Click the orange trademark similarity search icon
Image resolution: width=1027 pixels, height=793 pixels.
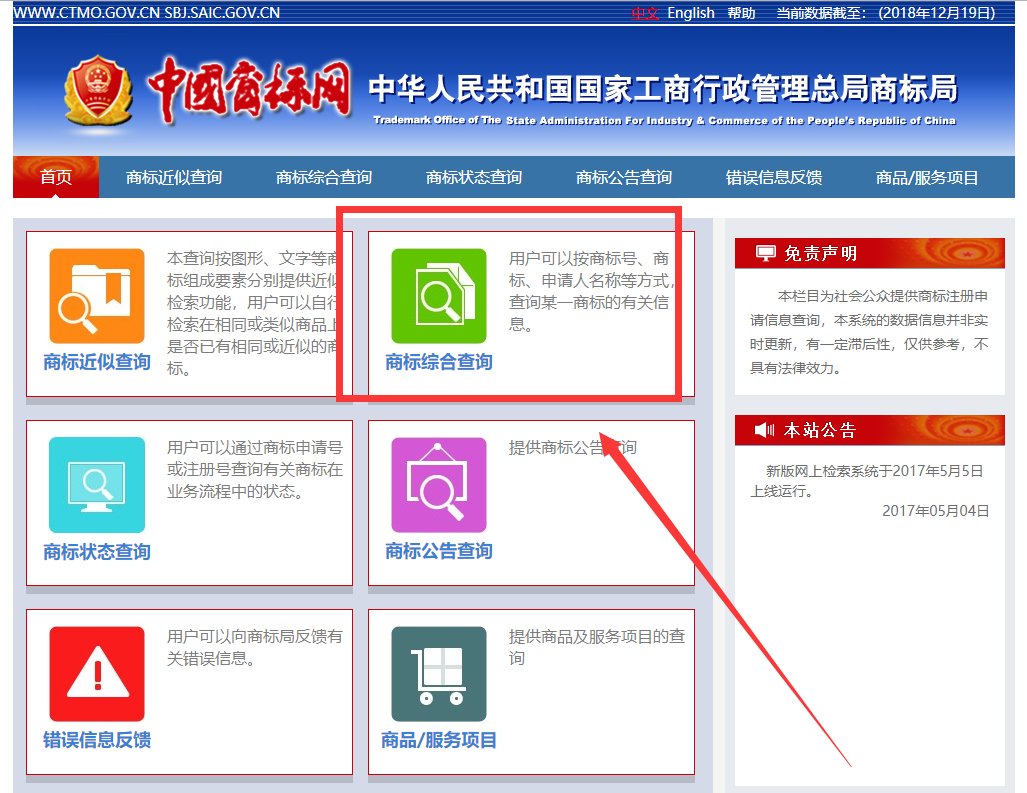coord(97,296)
